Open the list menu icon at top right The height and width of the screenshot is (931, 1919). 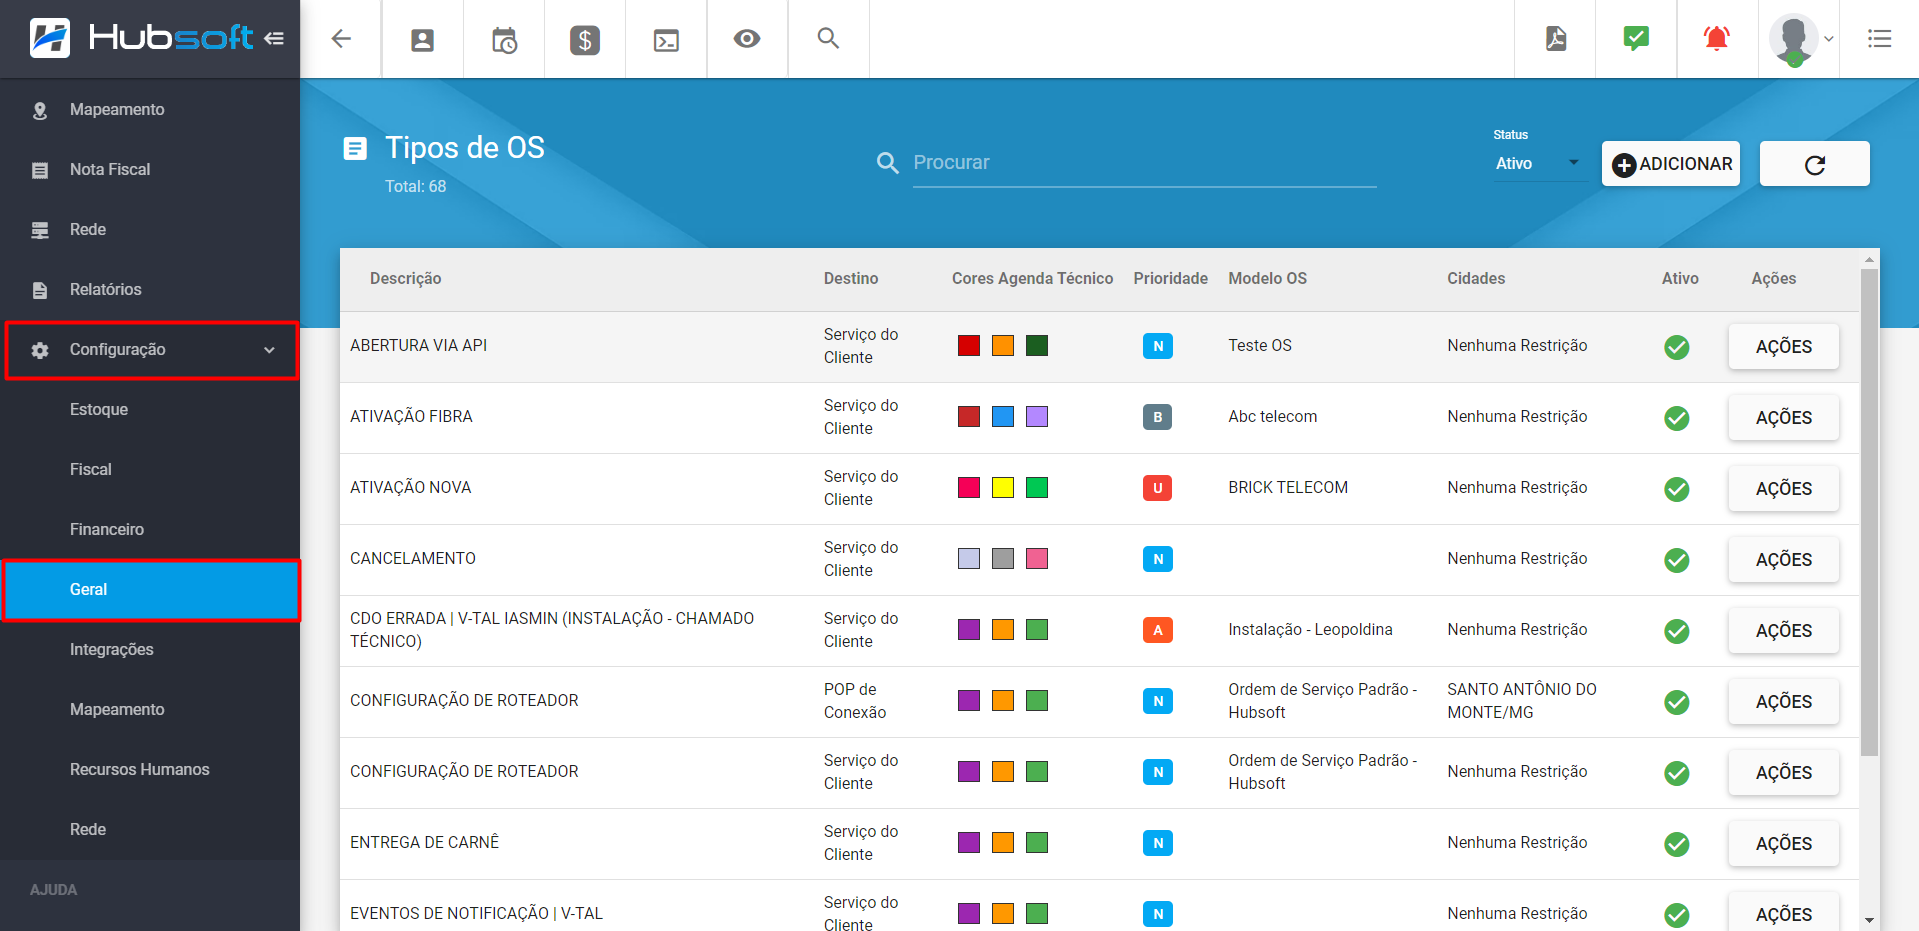1879,39
